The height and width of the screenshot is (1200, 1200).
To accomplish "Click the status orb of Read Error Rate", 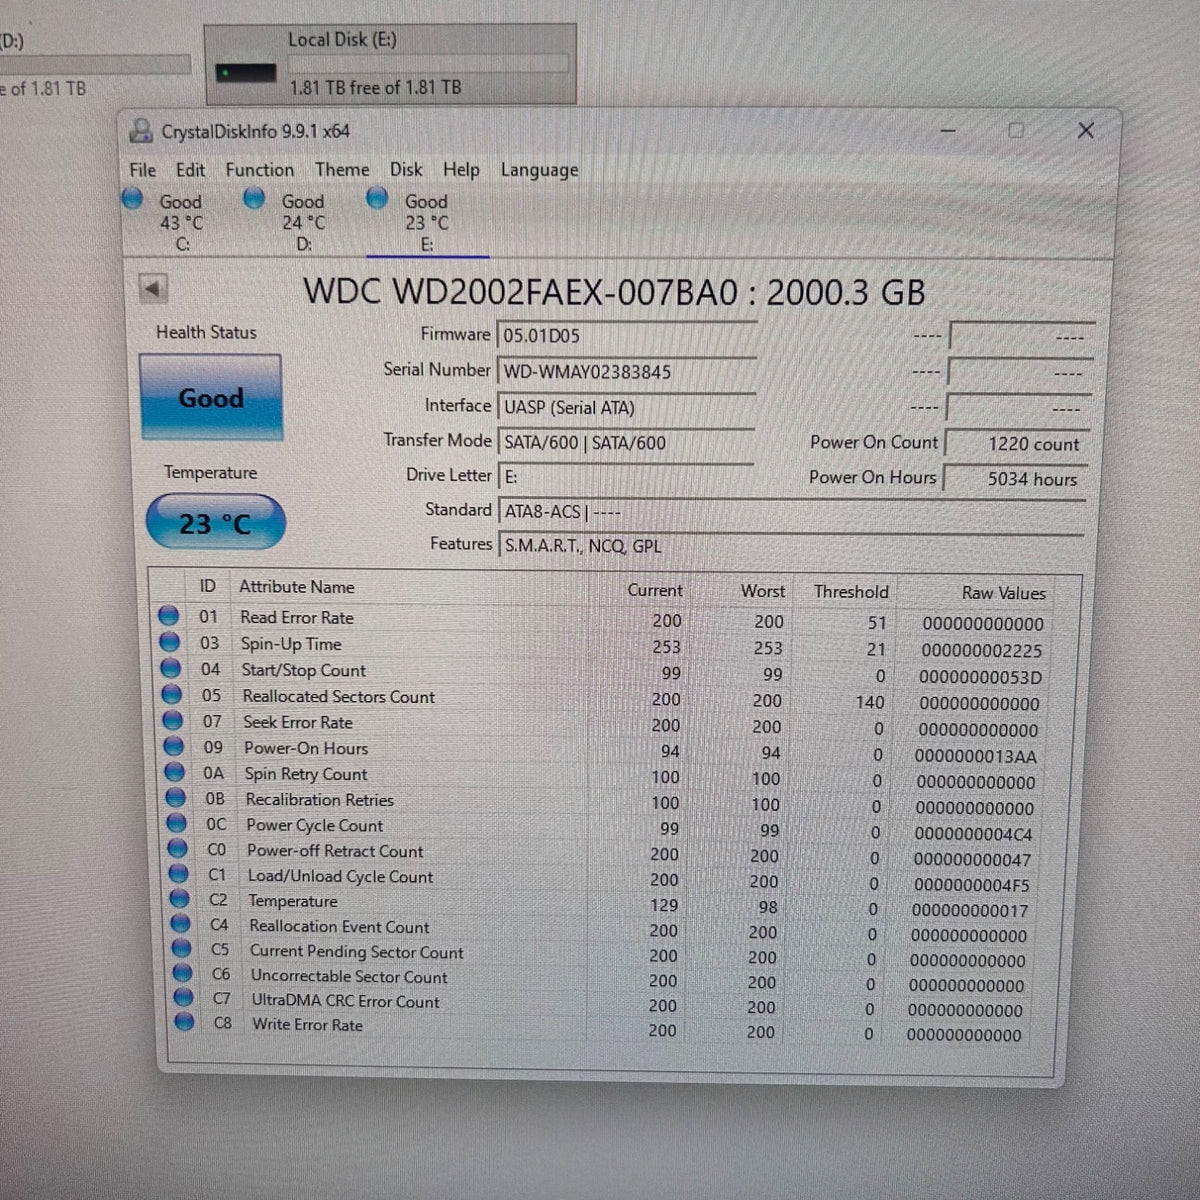I will click(x=170, y=616).
